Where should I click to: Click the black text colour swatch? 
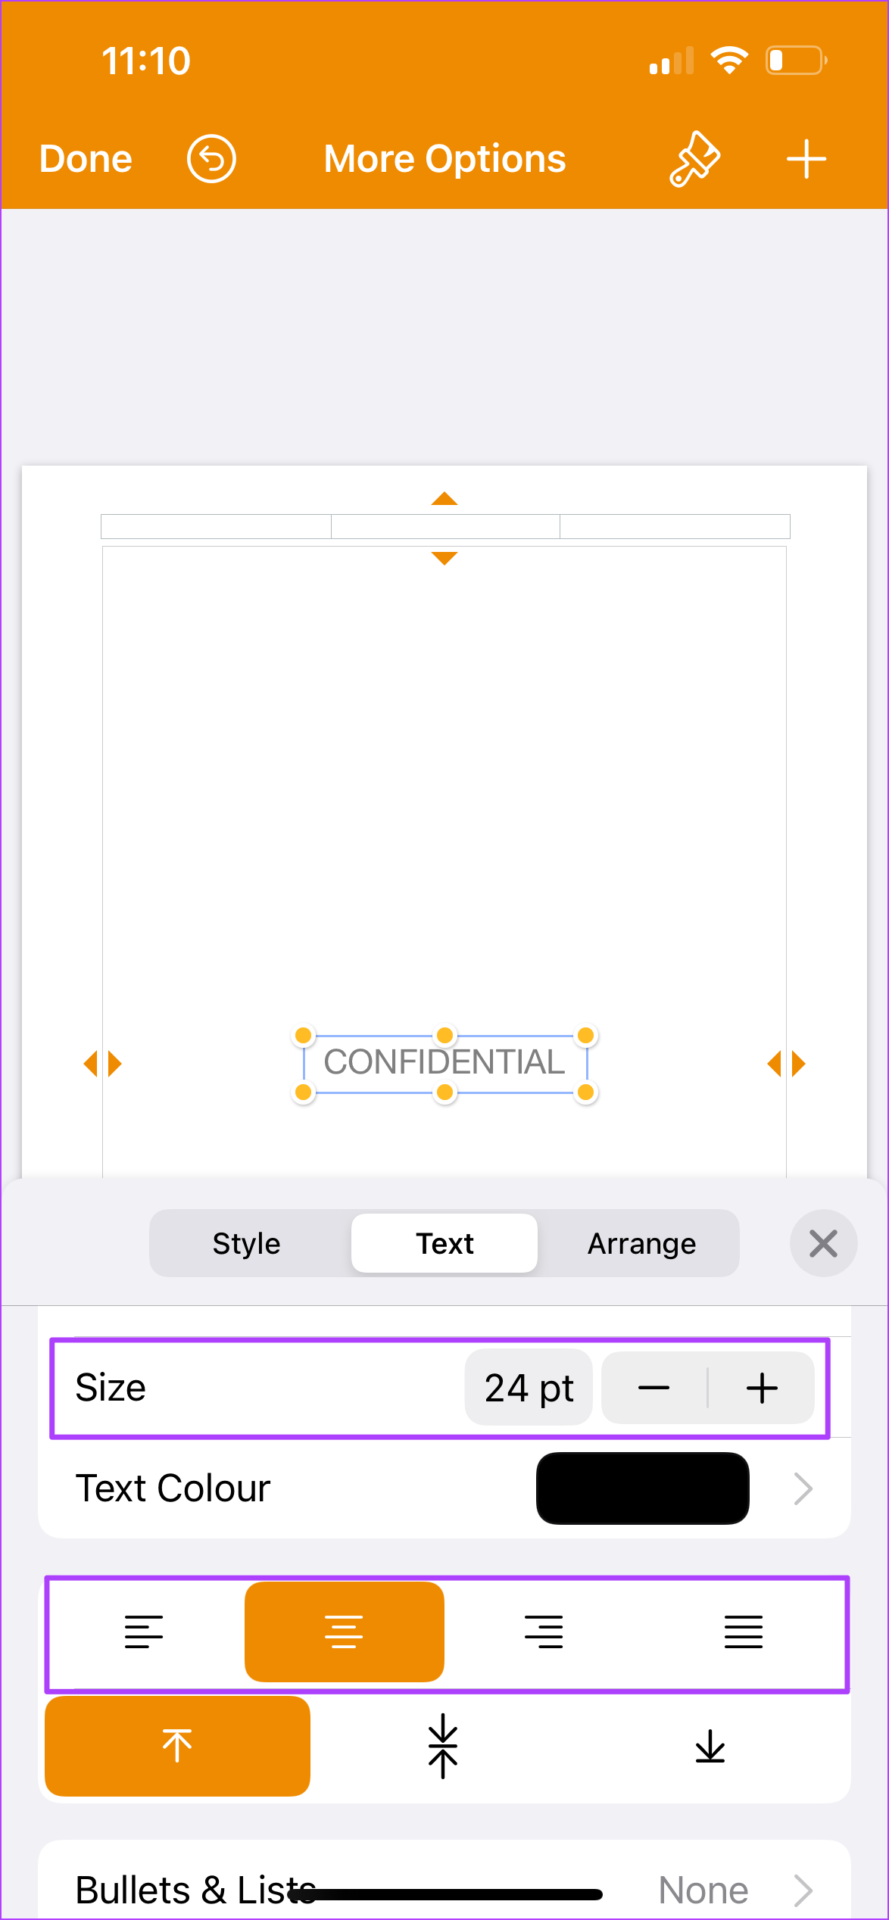[643, 1489]
